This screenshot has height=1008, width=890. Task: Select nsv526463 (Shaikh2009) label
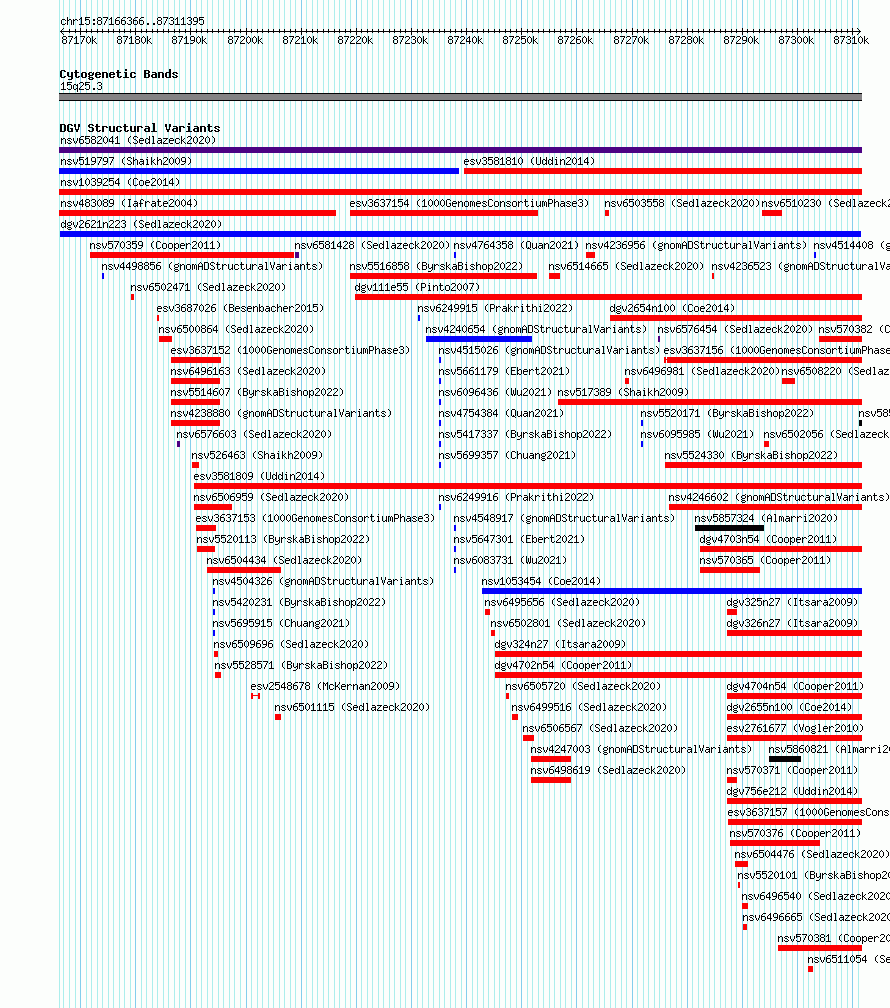tap(257, 455)
